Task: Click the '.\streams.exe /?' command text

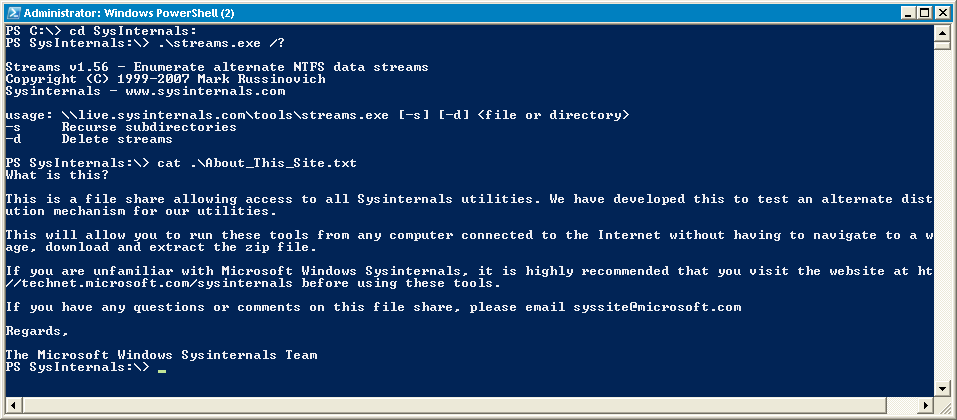Action: (x=221, y=43)
